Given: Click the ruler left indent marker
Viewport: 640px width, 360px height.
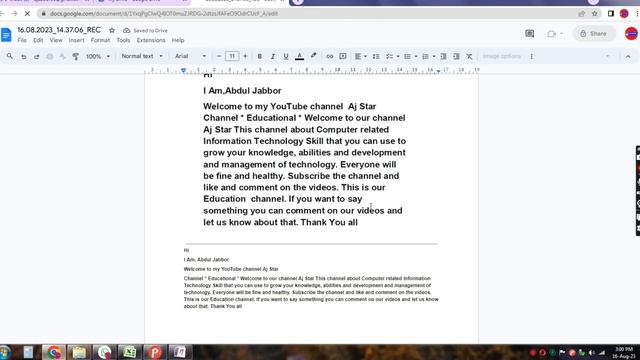Looking at the screenshot, I should pyautogui.click(x=184, y=71).
